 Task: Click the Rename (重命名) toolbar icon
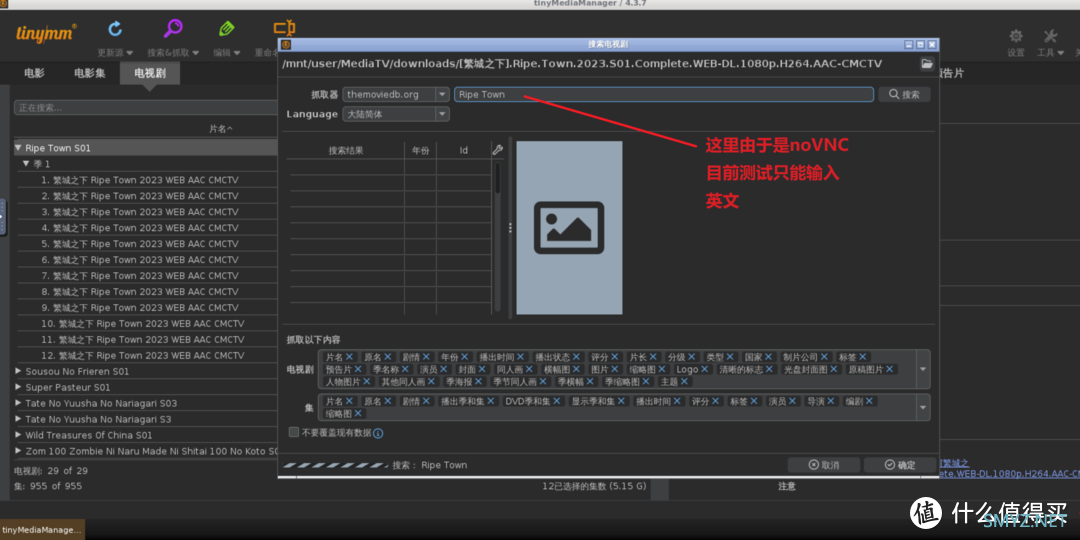284,29
